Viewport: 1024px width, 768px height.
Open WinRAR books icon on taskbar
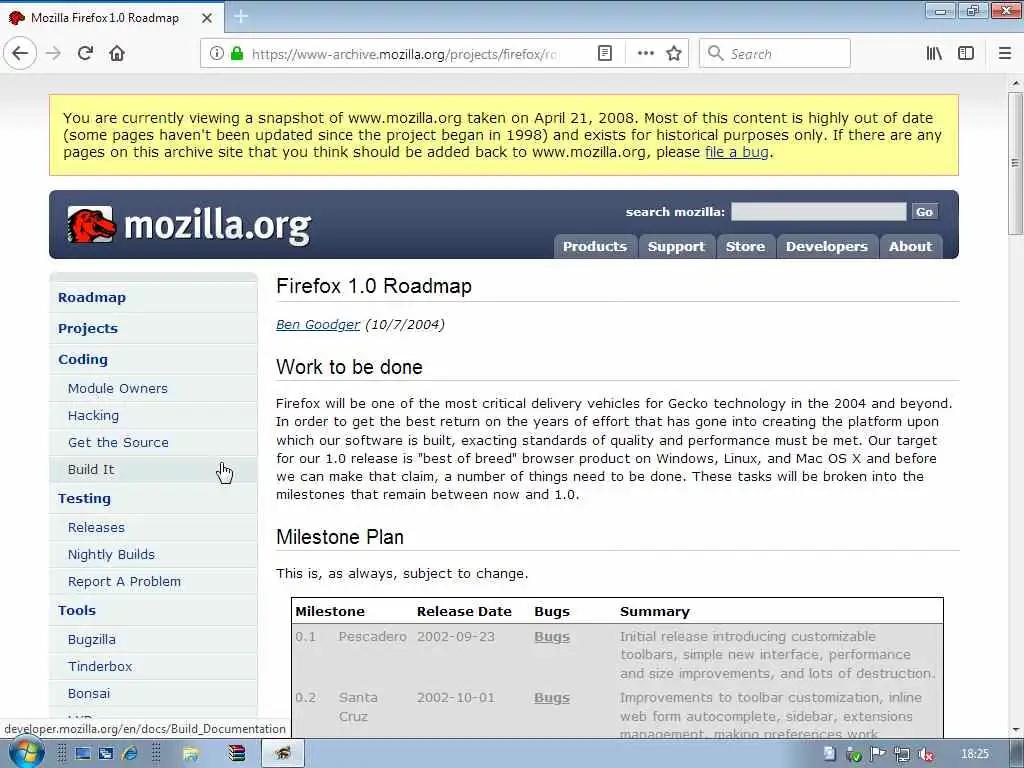[237, 754]
